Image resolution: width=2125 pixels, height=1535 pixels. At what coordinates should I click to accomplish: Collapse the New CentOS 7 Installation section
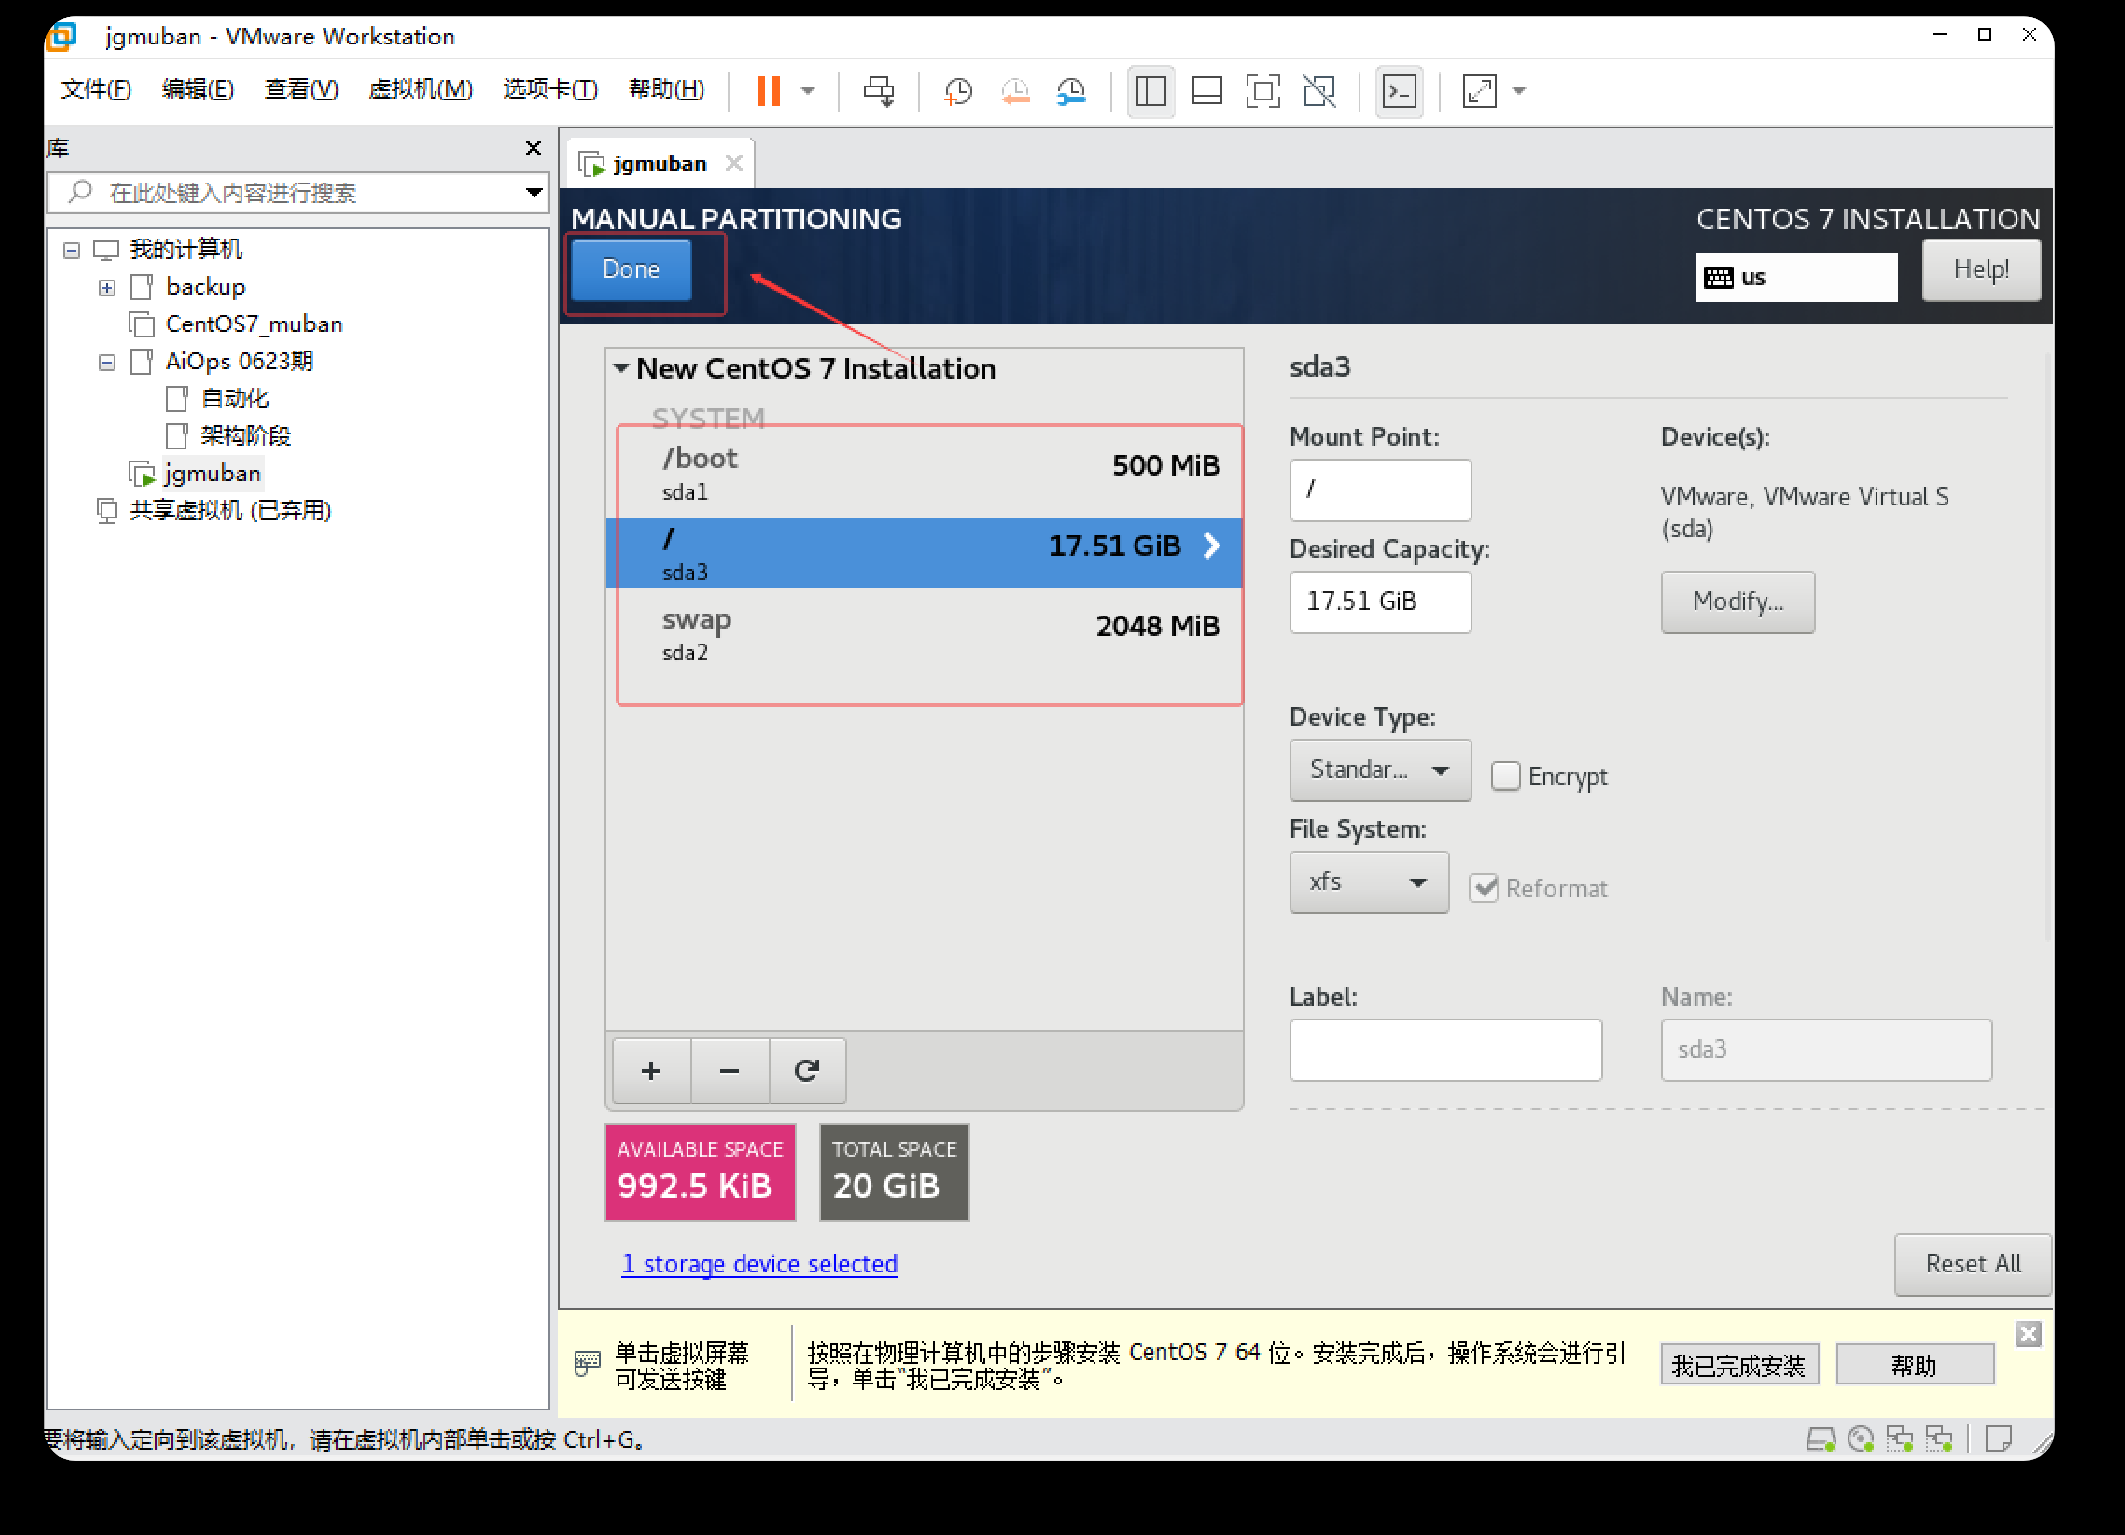coord(621,368)
